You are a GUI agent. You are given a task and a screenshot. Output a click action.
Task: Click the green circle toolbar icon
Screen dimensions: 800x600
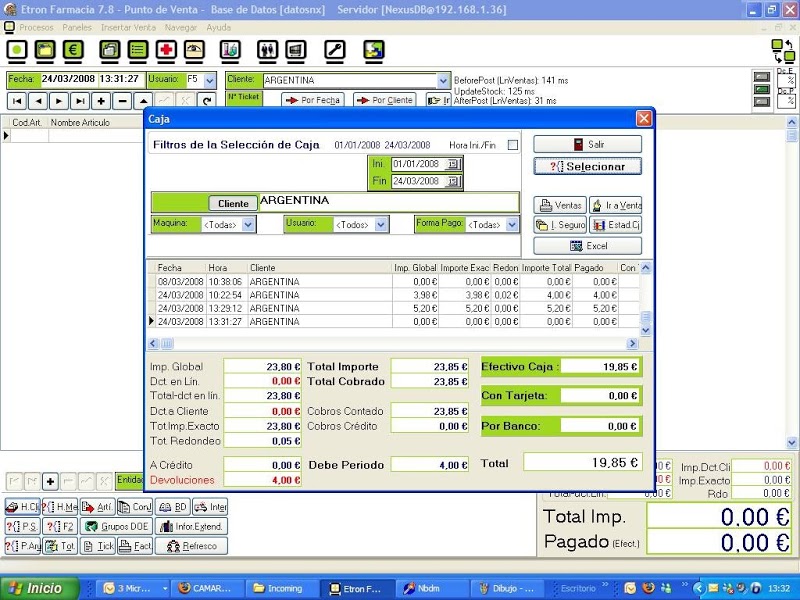(17, 50)
